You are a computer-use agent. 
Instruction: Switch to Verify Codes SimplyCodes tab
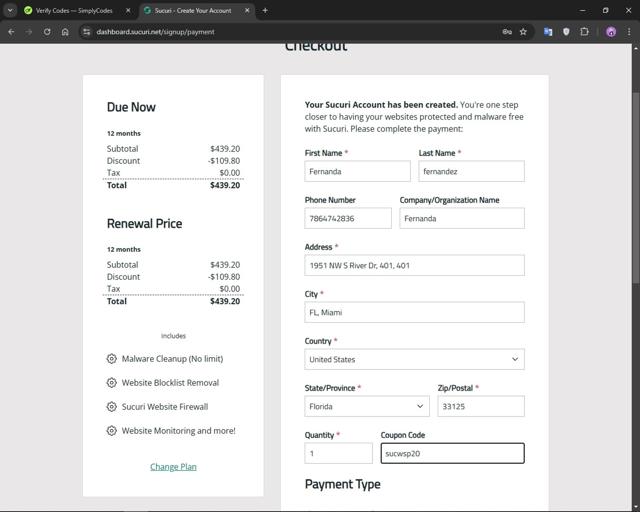(74, 11)
